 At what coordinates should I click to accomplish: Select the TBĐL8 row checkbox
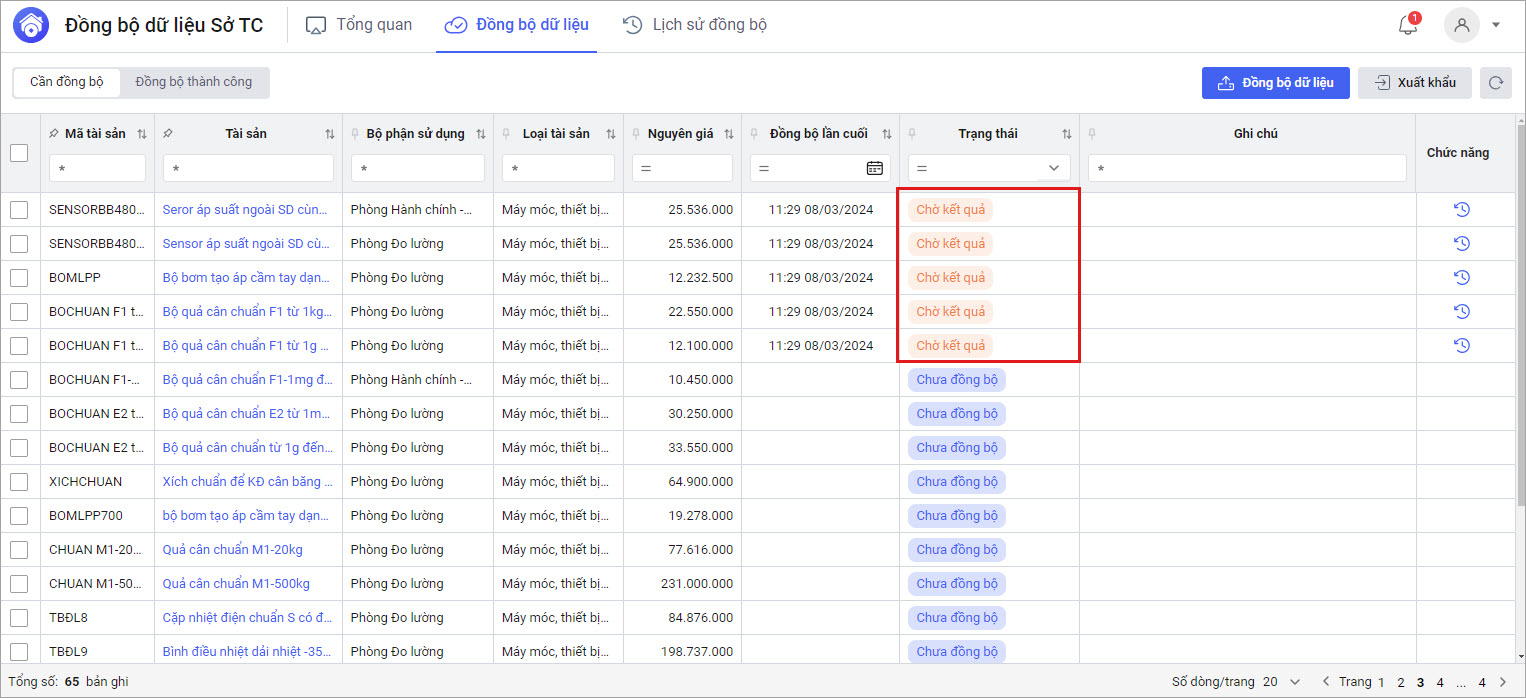tap(19, 618)
